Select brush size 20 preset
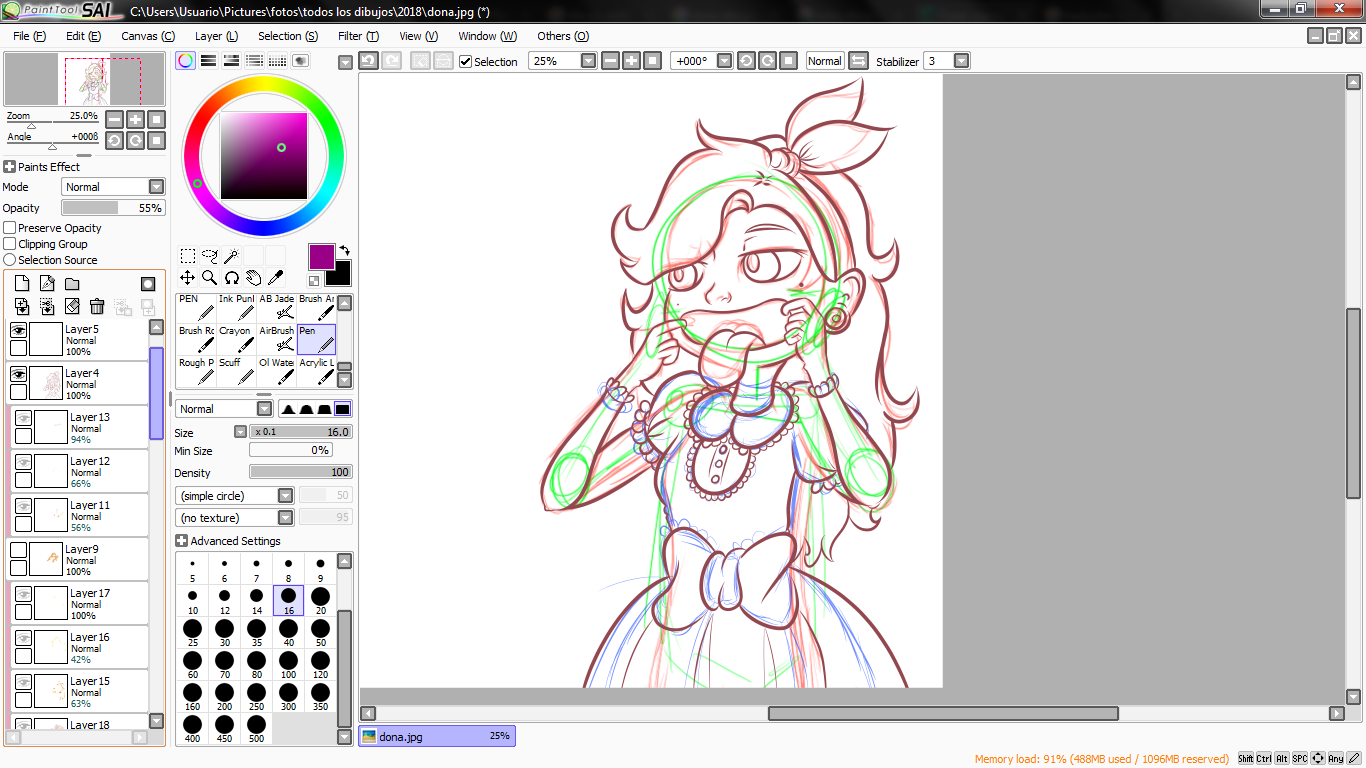This screenshot has height=768, width=1366. point(320,600)
